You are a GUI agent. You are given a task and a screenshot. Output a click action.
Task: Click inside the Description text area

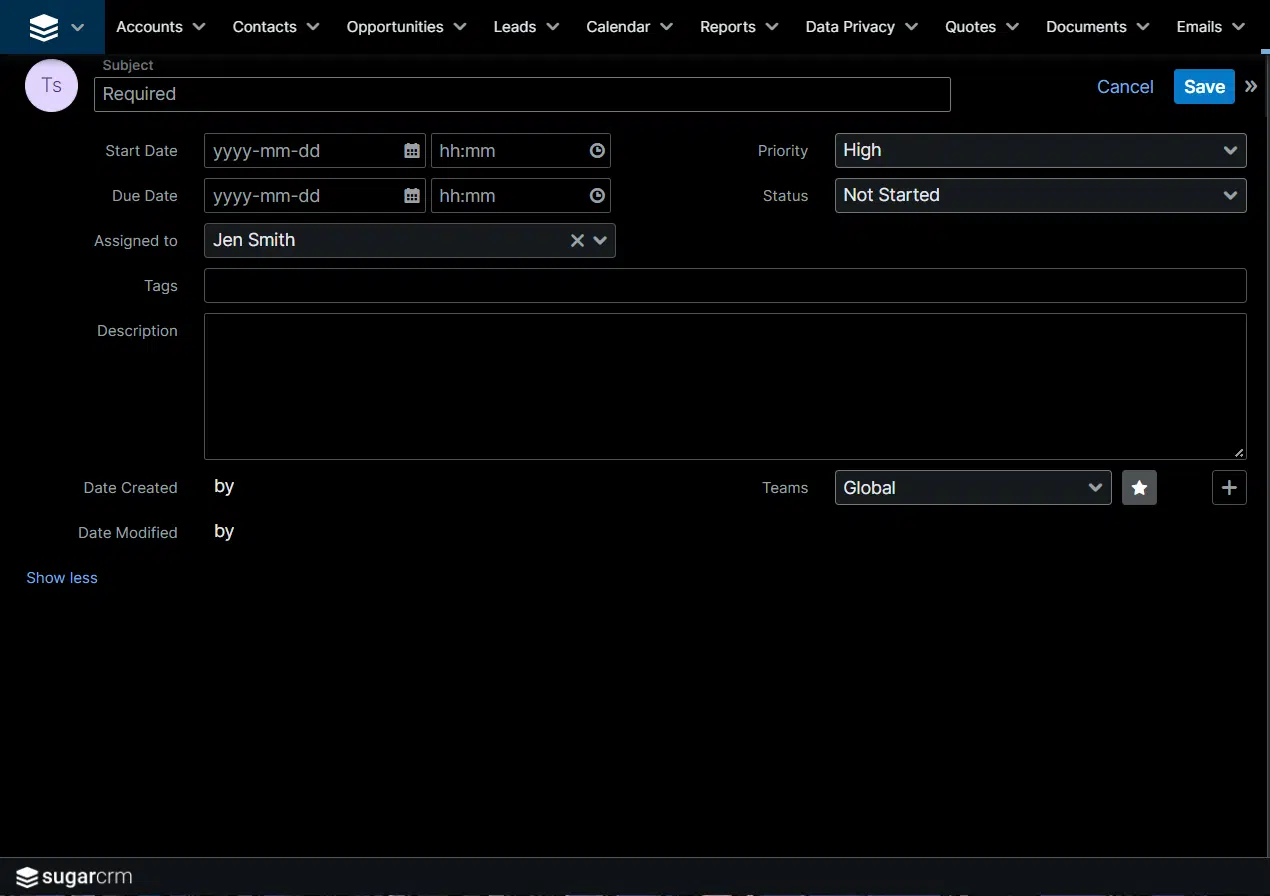724,386
